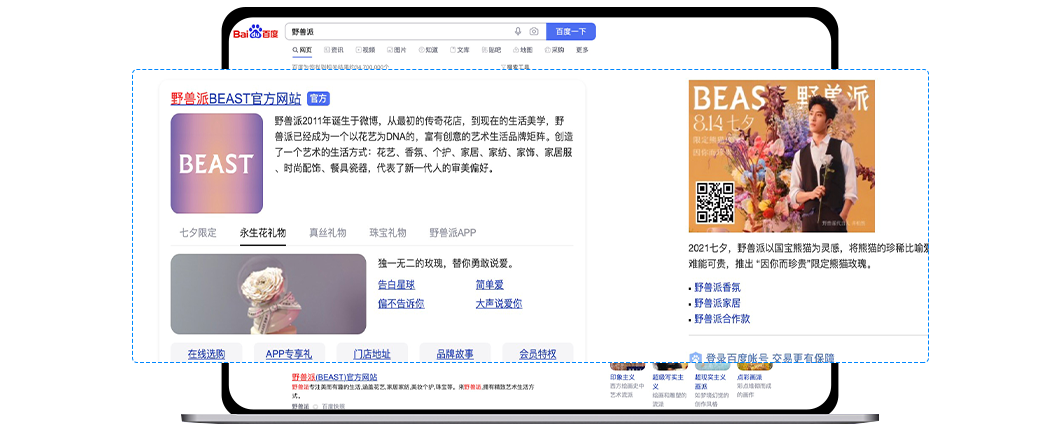This screenshot has height=431, width=1060.
Task: Select the 珠宝礼物 tab
Action: pyautogui.click(x=388, y=233)
